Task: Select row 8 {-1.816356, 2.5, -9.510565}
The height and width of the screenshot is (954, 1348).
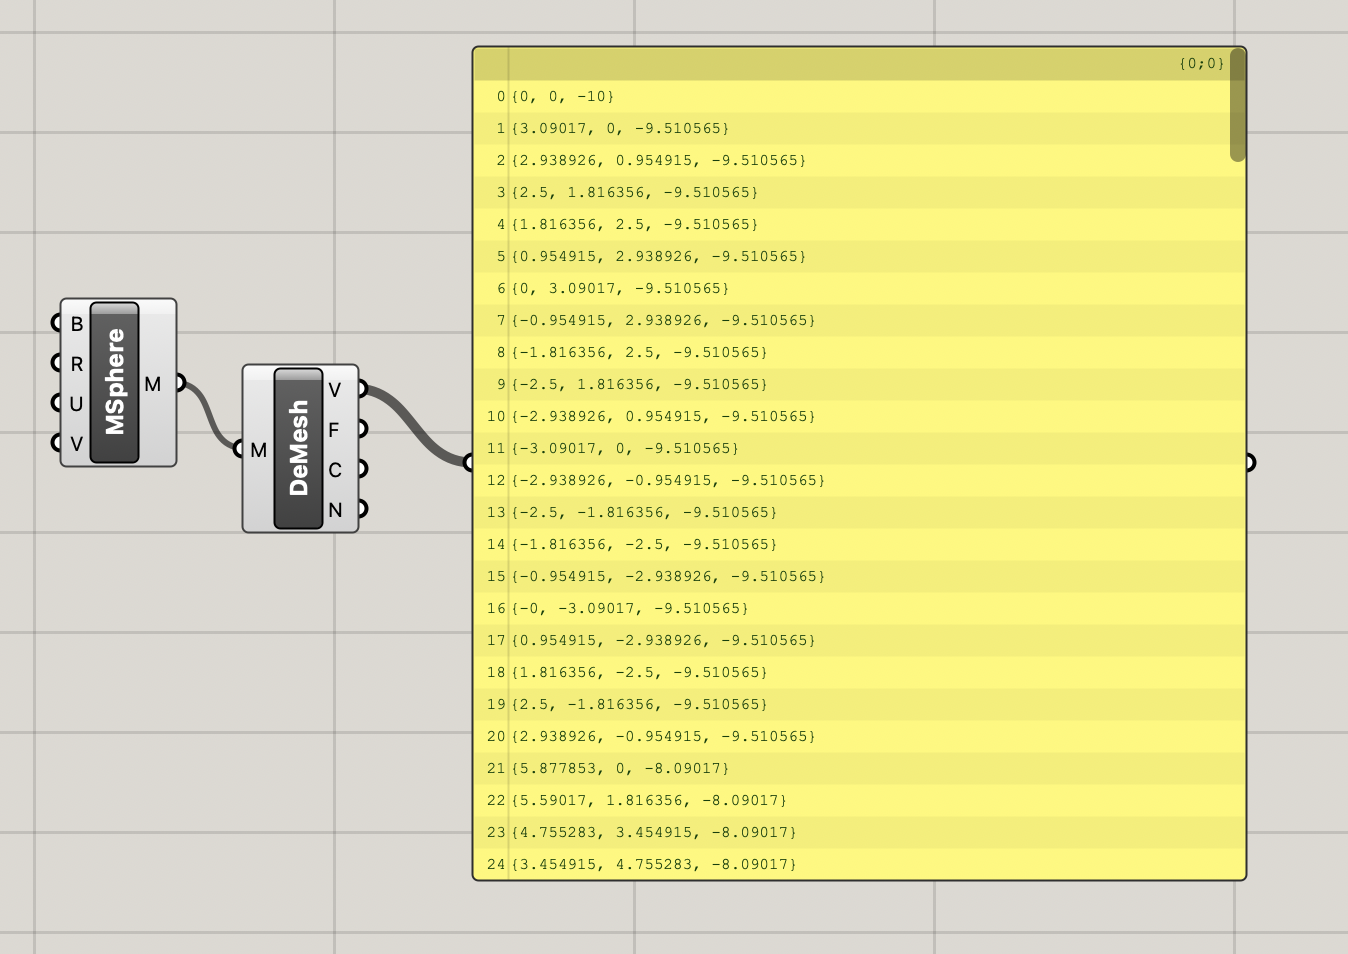Action: point(640,352)
